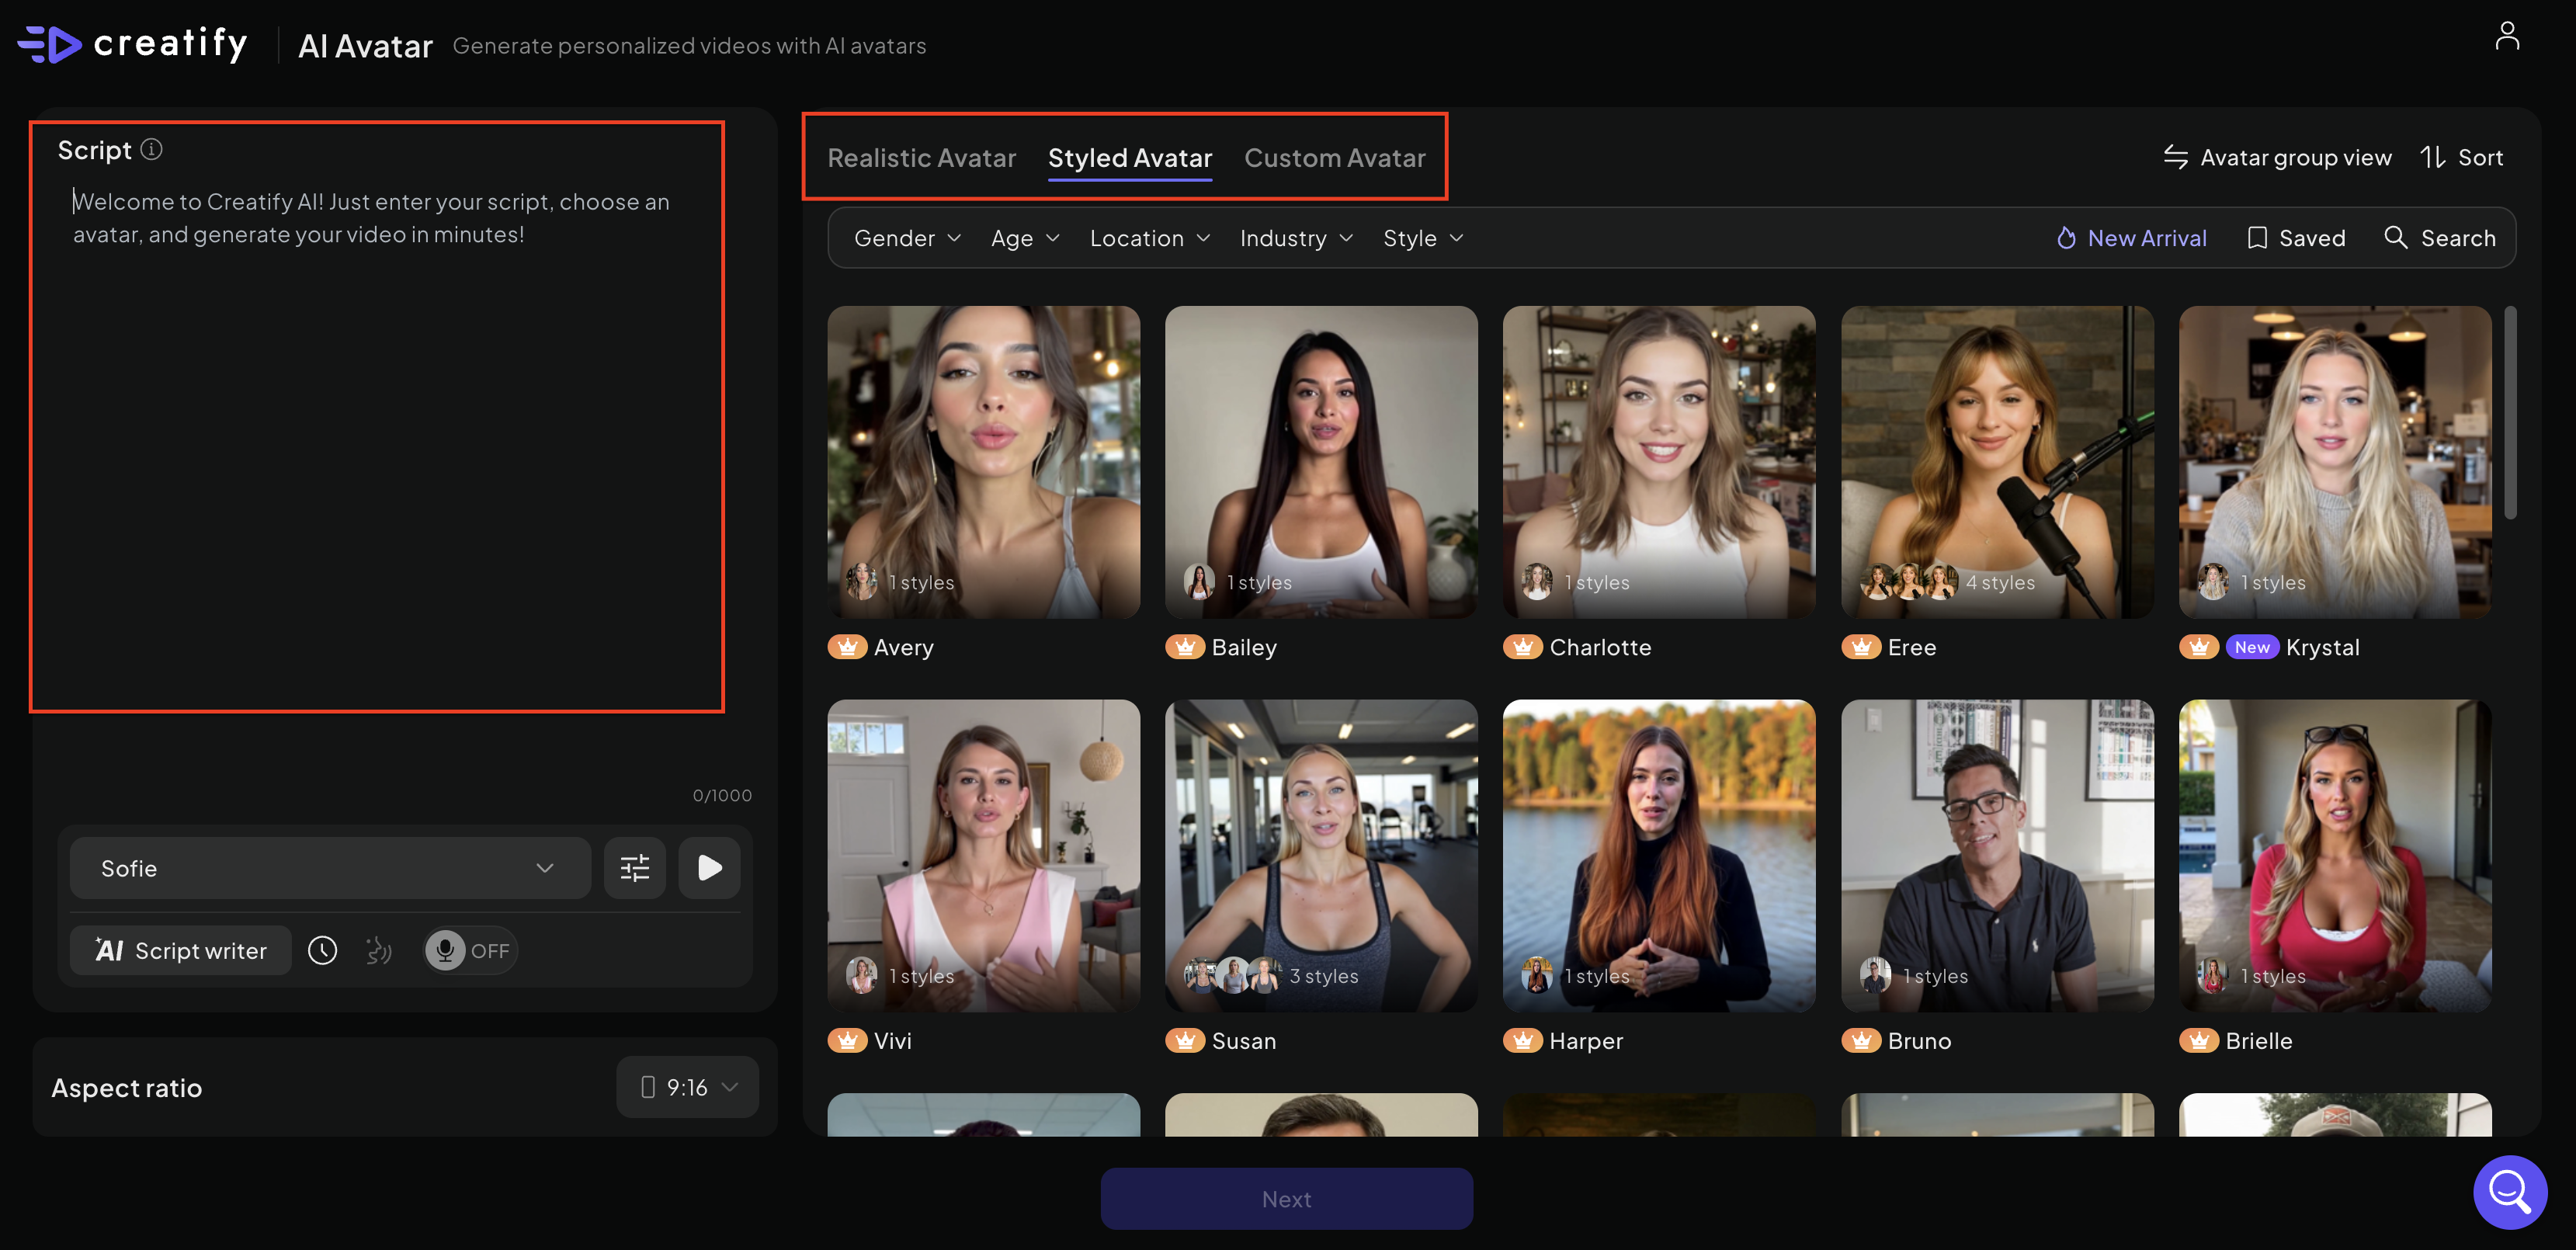Open the avatar Search tool
Viewport: 2576px width, 1250px height.
pyautogui.click(x=2440, y=238)
